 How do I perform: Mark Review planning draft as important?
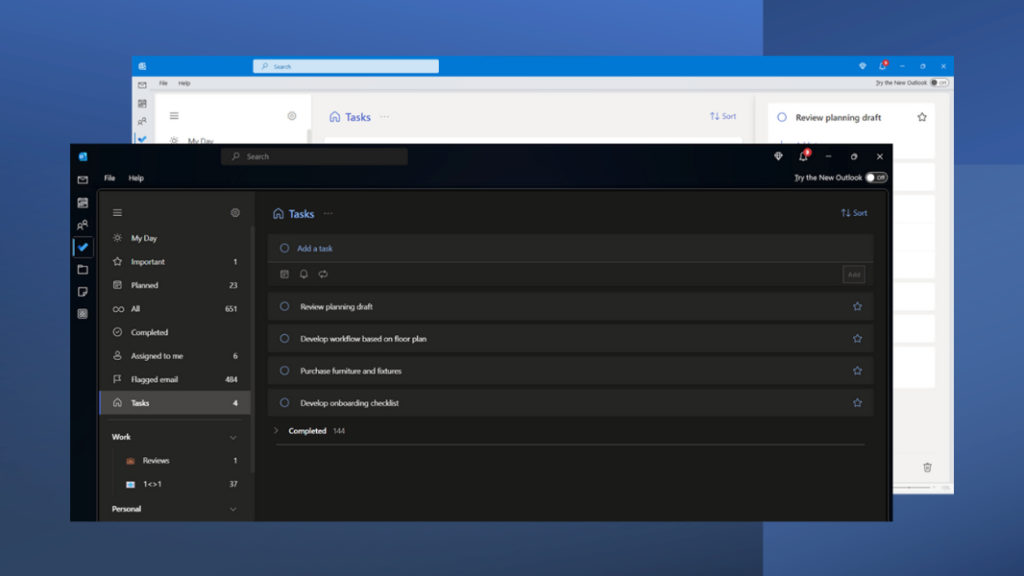[x=857, y=307]
